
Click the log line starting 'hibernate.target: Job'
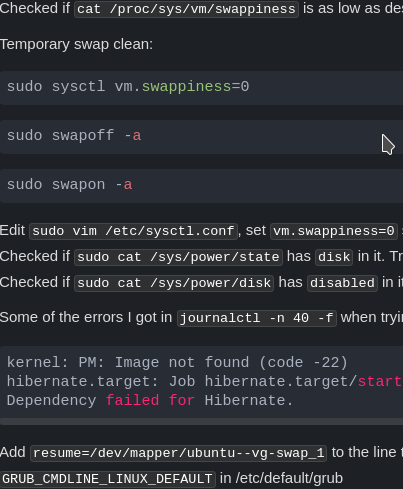(205, 382)
